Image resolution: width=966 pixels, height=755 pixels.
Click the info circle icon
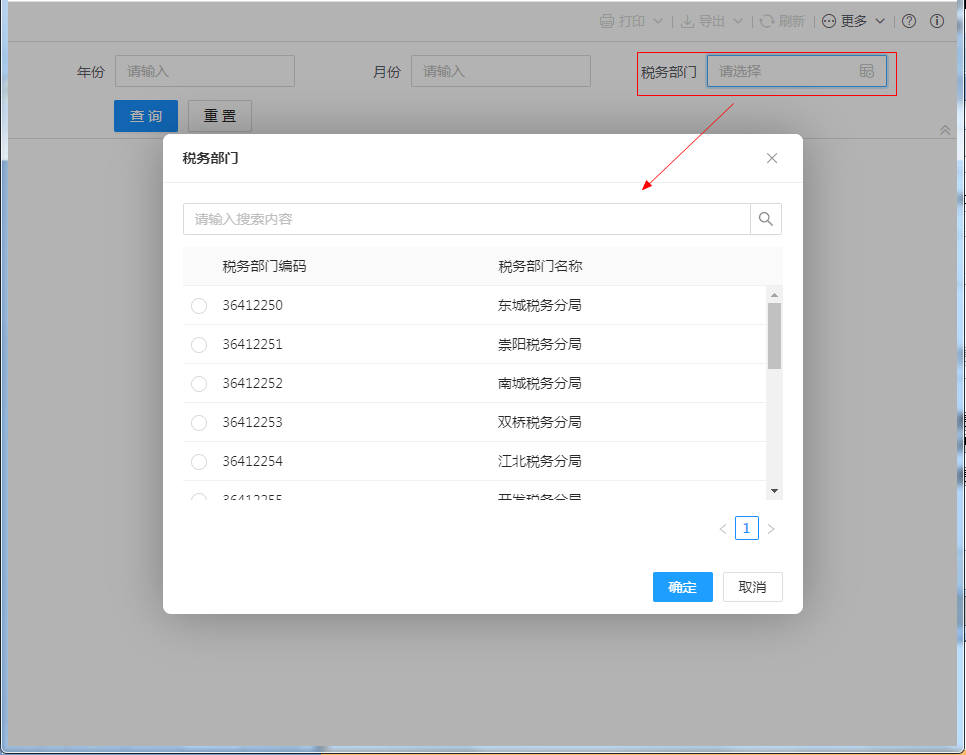[937, 21]
